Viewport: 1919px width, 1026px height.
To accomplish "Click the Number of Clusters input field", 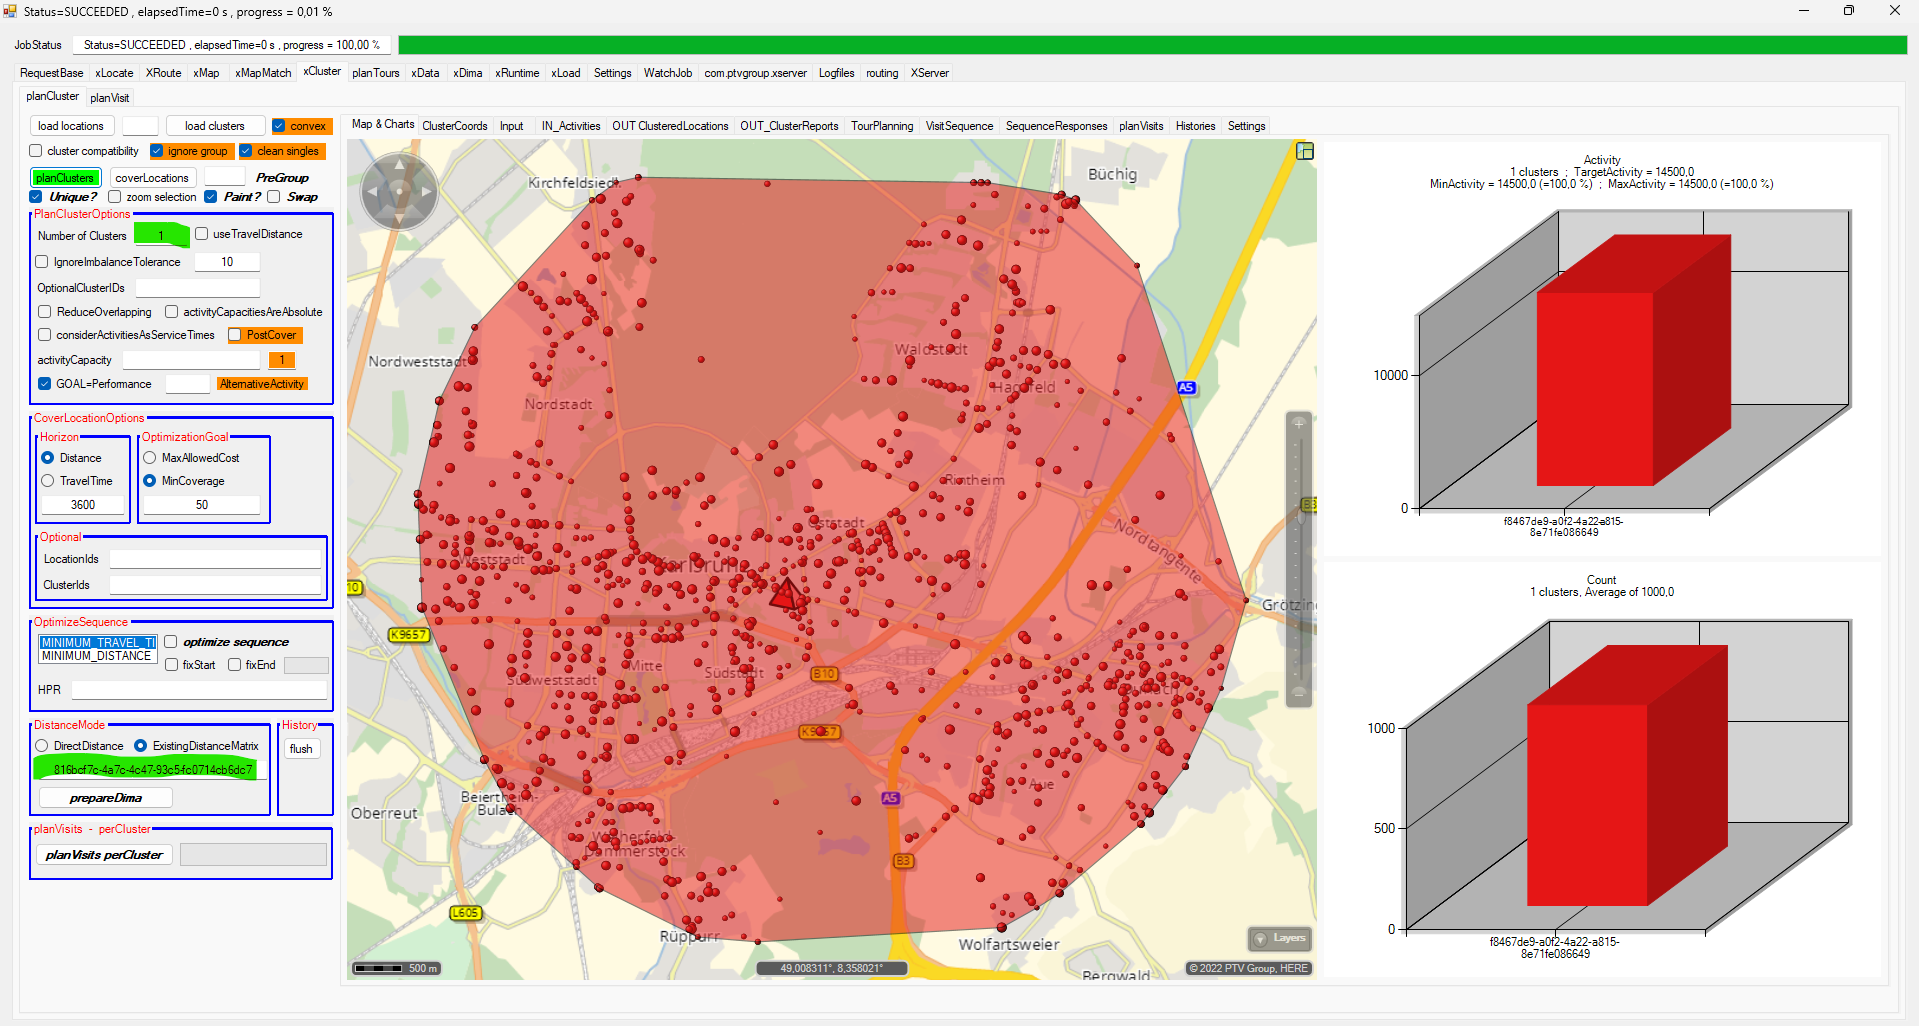I will coord(161,236).
